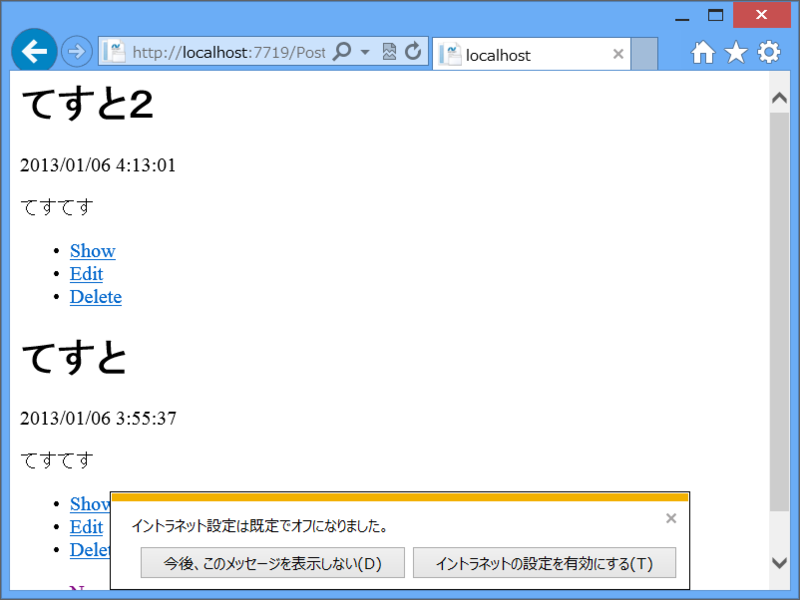Viewport: 800px width, 600px height.
Task: Go back with the browser Back arrow
Action: [x=34, y=51]
